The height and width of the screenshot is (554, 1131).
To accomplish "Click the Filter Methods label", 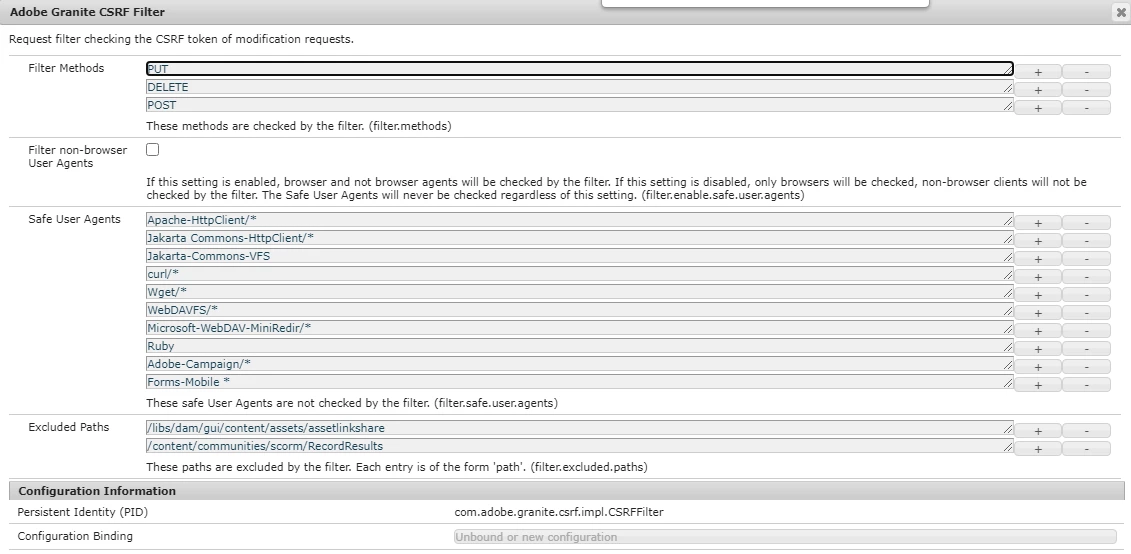I will [66, 68].
